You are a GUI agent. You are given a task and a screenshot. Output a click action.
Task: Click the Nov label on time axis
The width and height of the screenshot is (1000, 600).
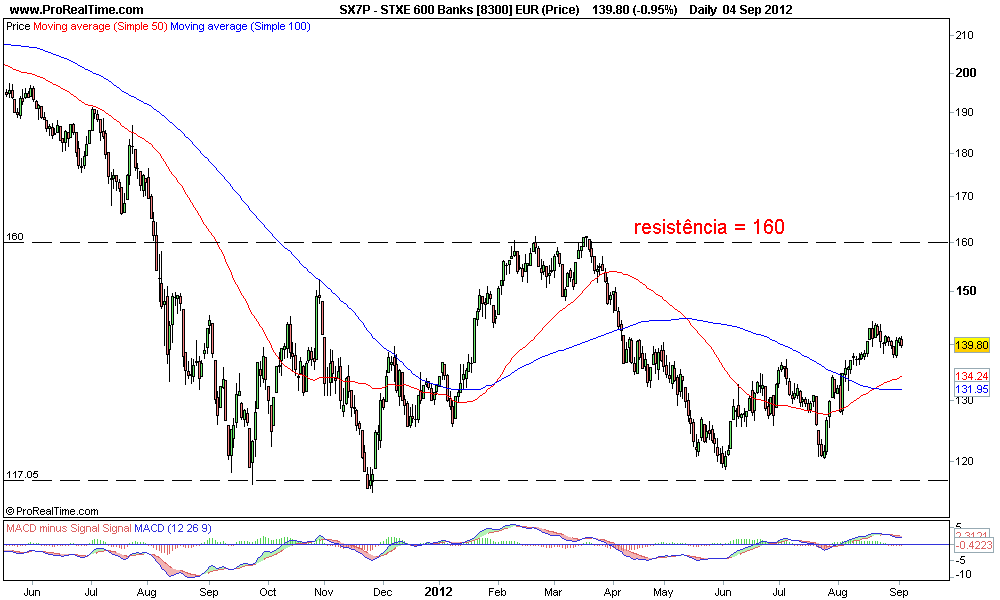(x=324, y=592)
